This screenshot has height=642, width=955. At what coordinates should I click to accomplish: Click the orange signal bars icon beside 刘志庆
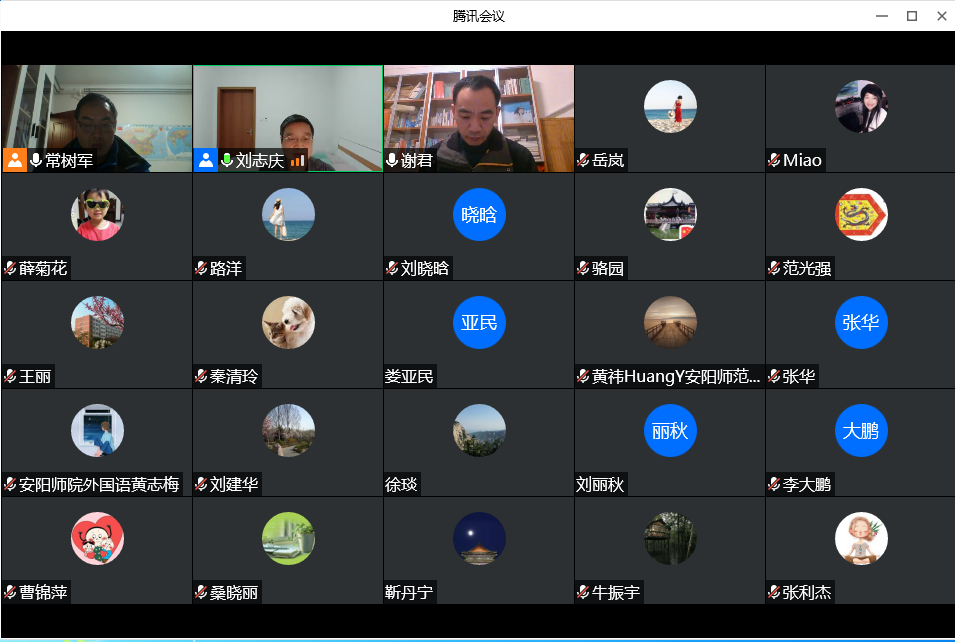297,161
